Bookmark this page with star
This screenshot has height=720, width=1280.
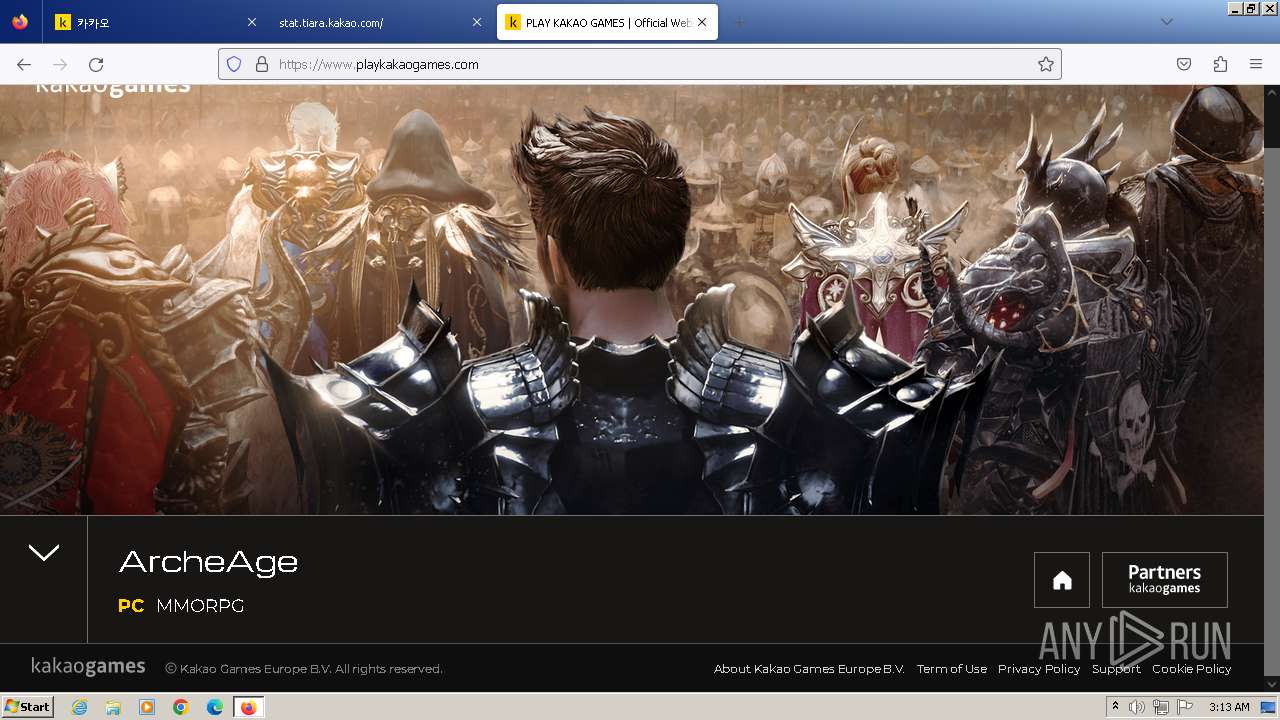(x=1046, y=64)
